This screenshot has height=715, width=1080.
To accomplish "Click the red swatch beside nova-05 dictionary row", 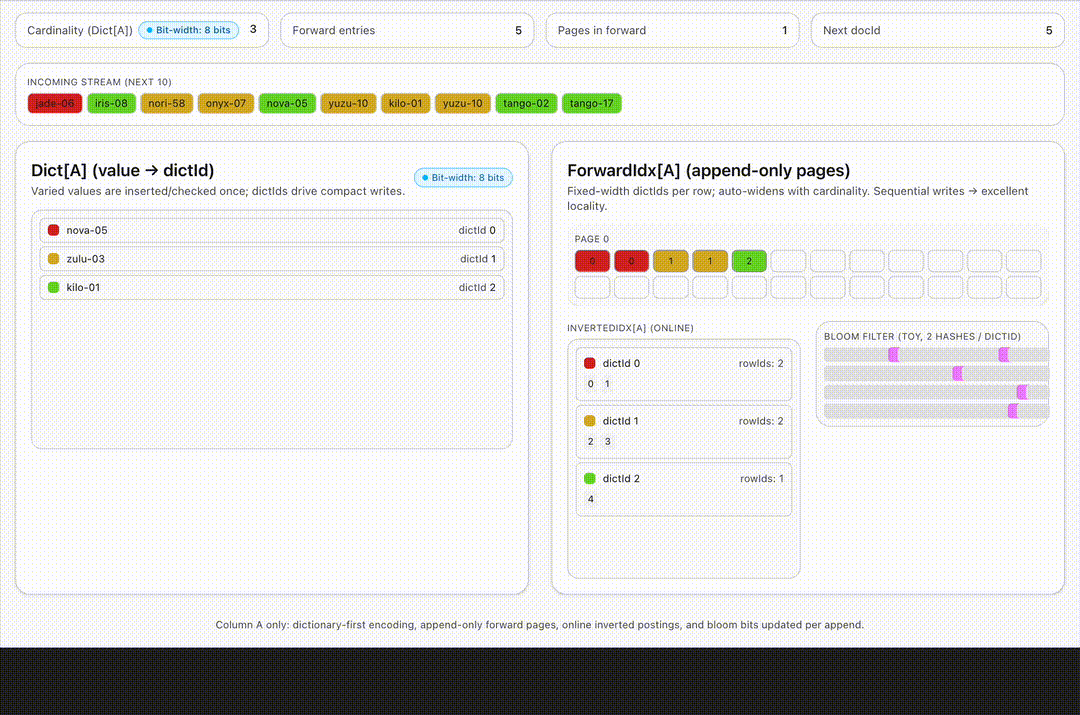I will point(54,230).
